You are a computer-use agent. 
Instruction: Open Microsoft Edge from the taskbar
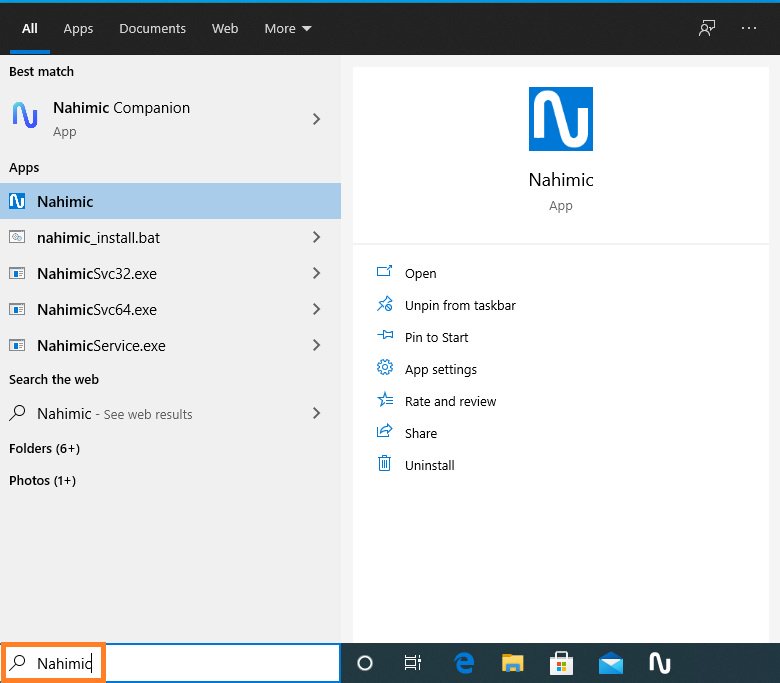[463, 663]
